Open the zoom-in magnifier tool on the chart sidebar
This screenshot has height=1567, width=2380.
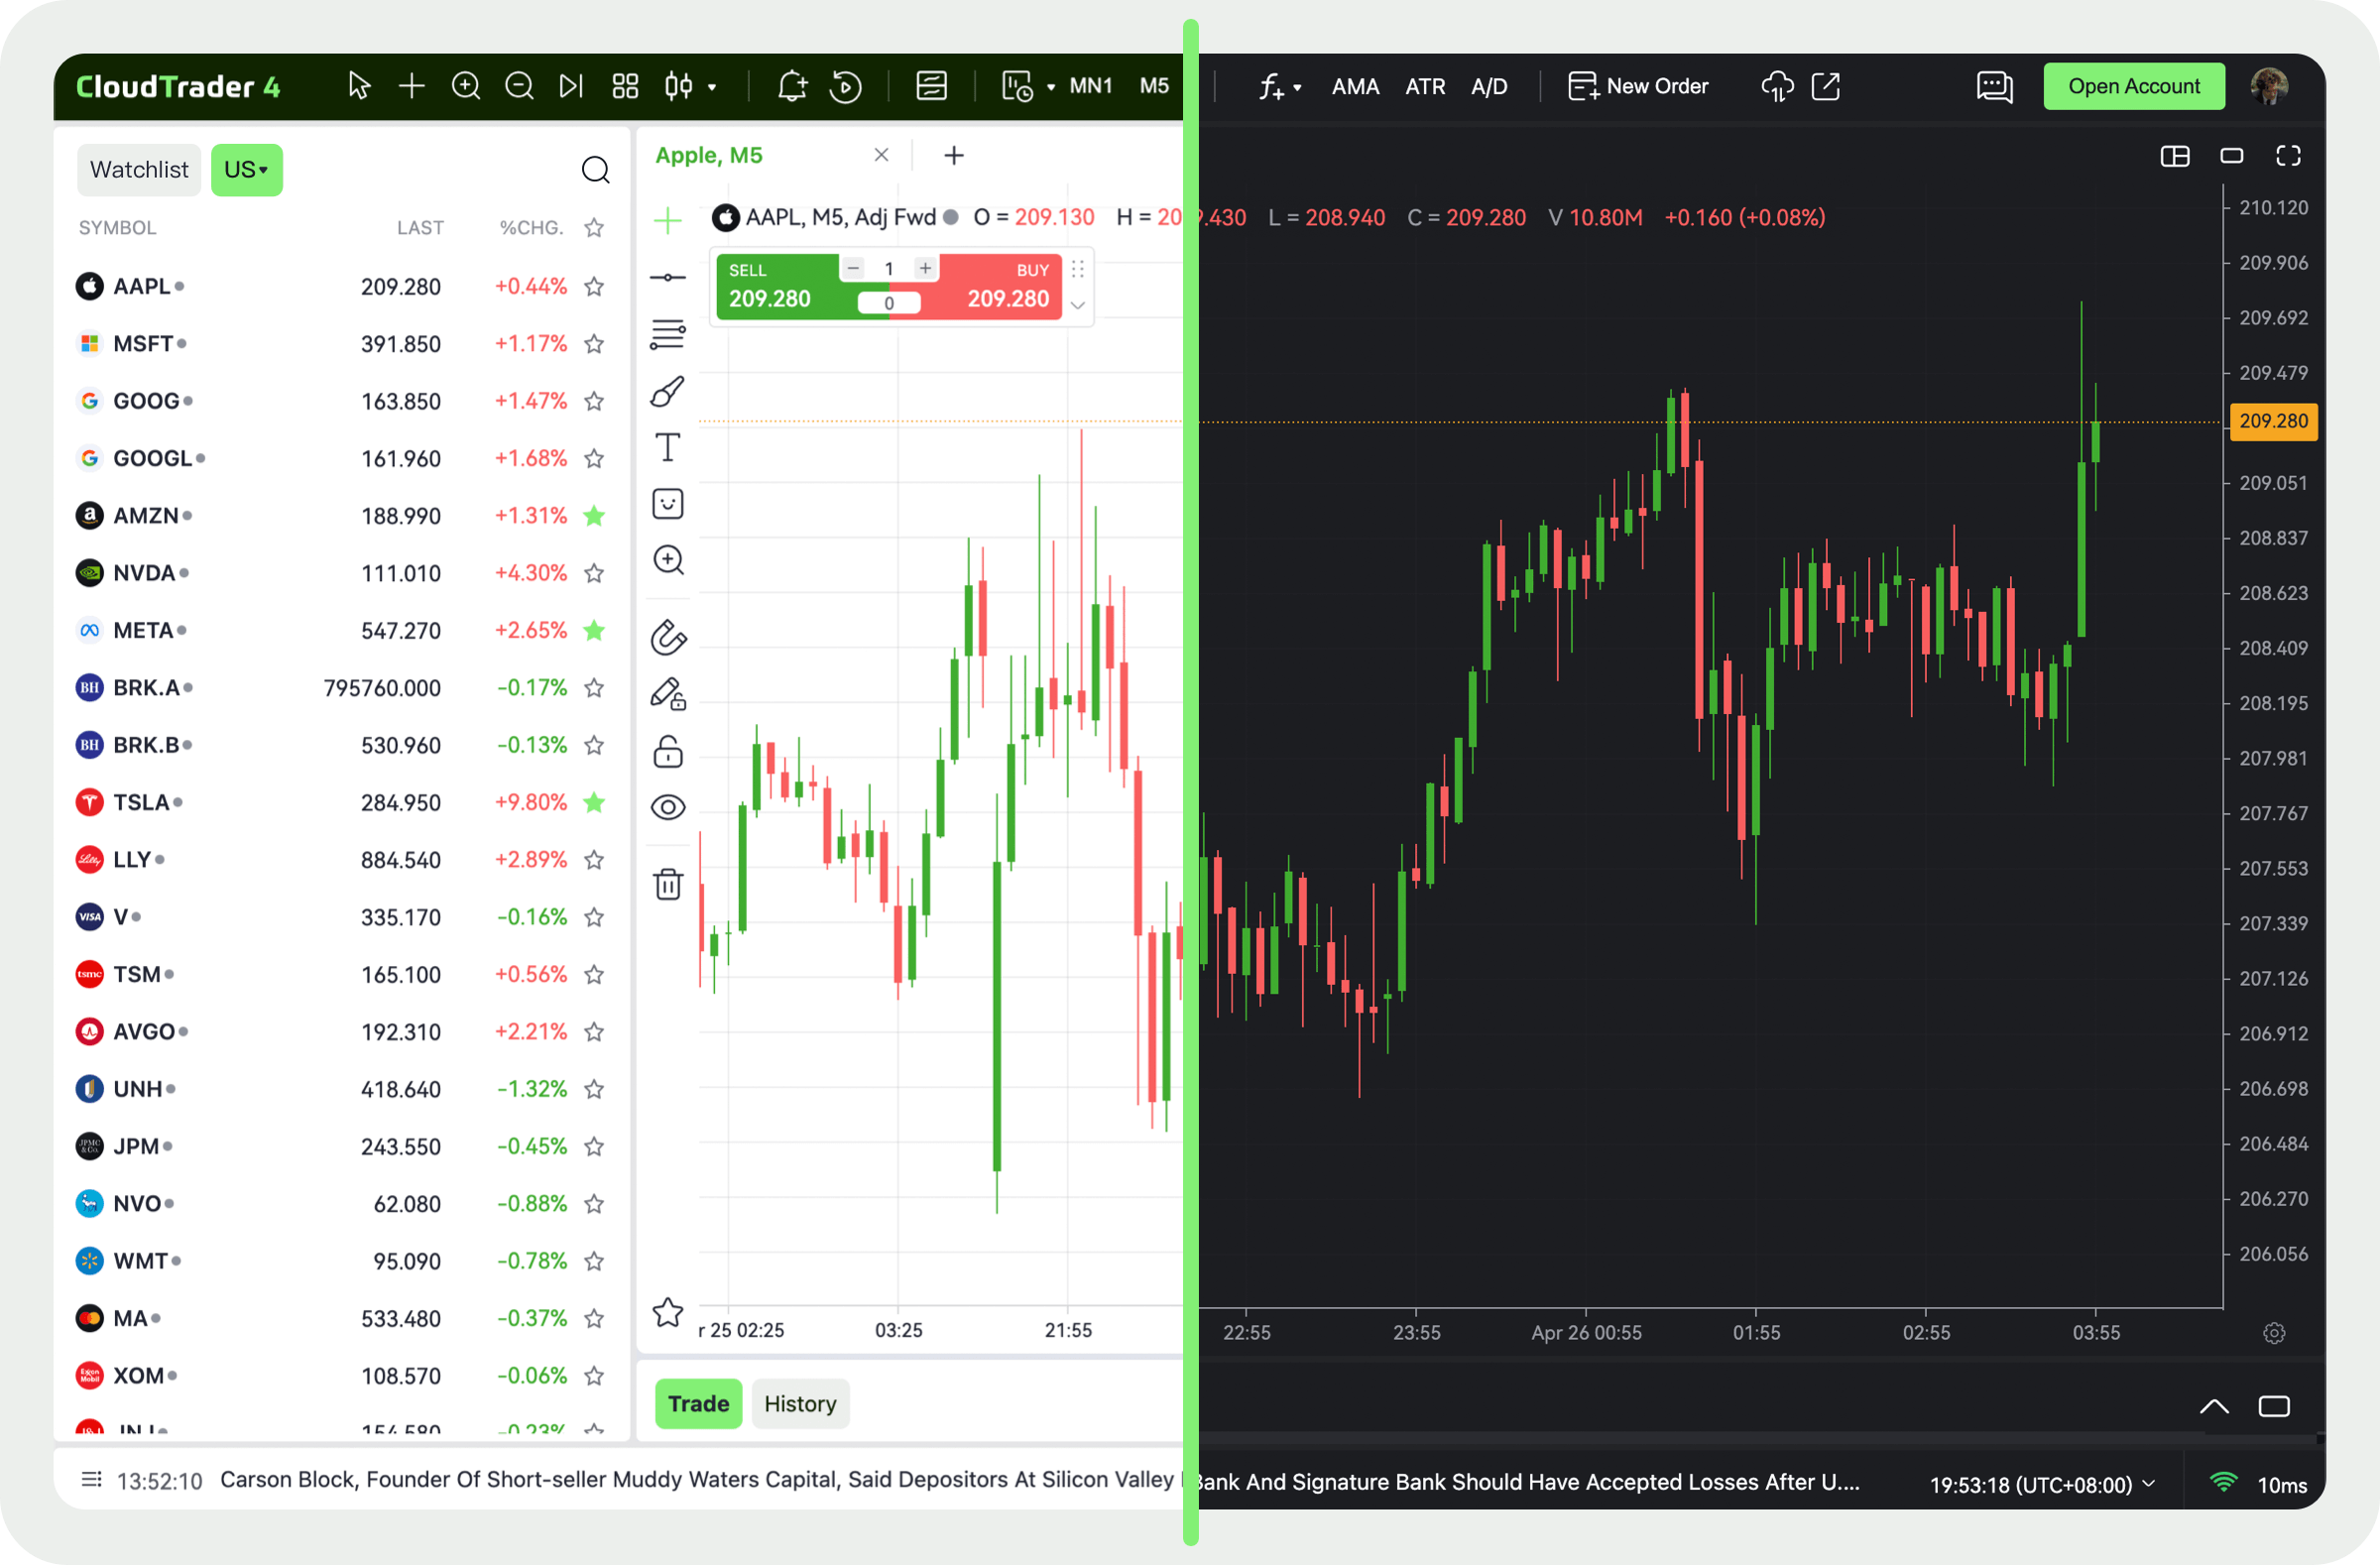click(668, 560)
